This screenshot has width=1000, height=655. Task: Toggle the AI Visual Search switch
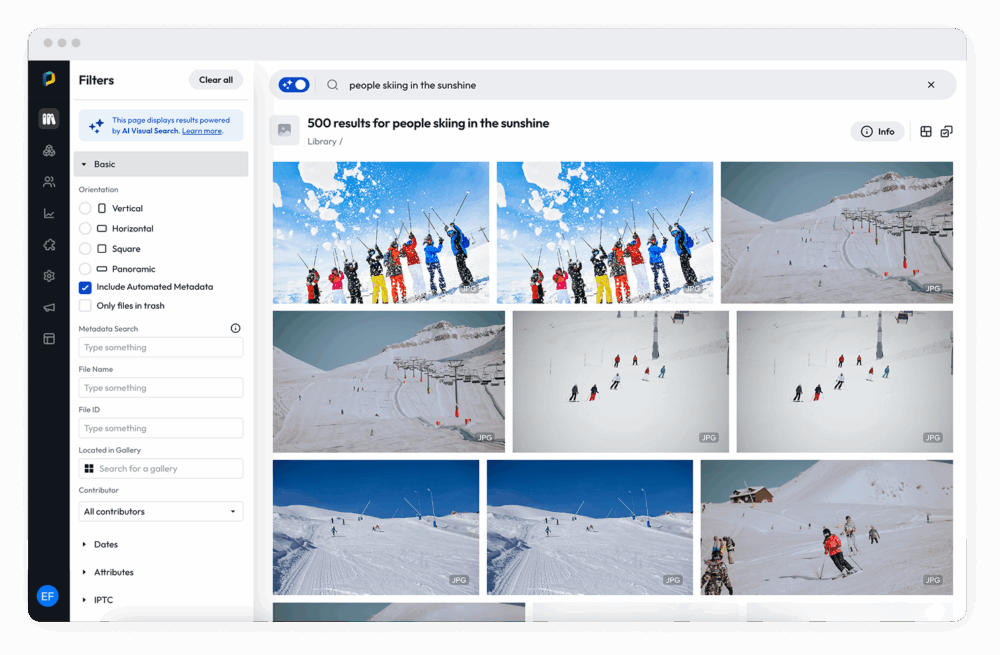294,85
